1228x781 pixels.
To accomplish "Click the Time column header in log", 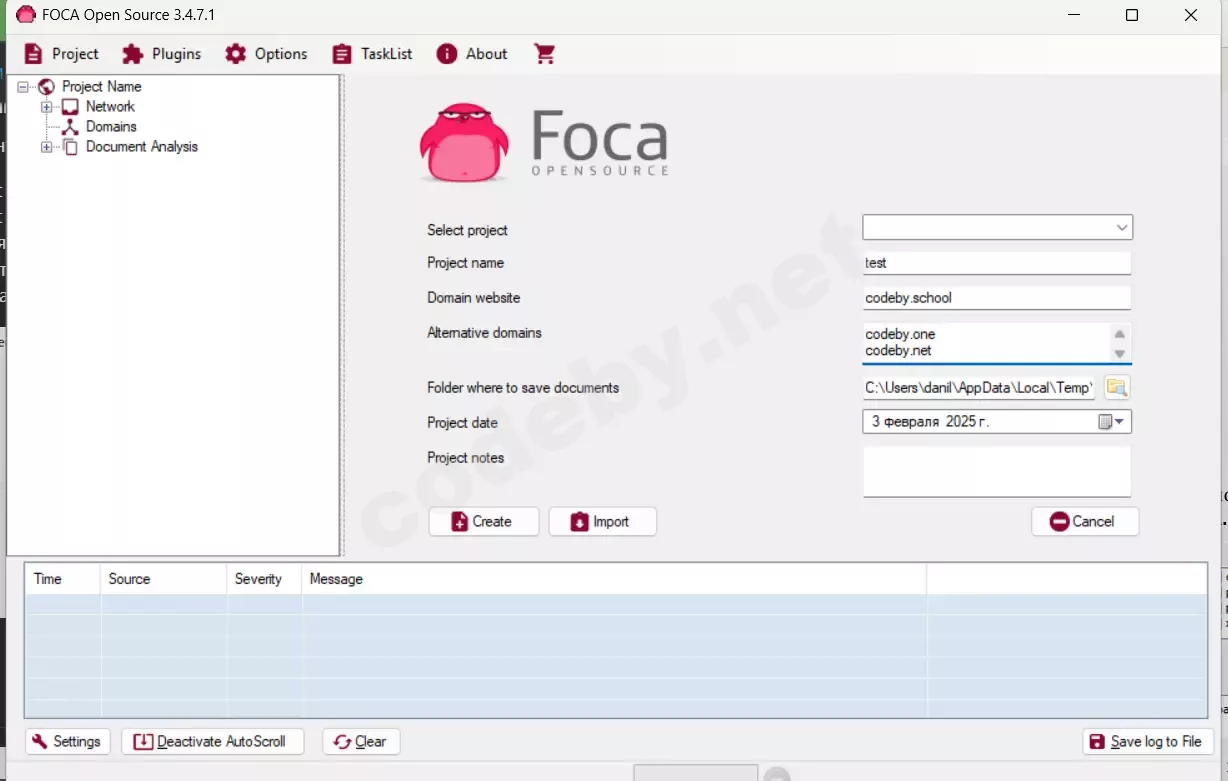I will [x=63, y=579].
